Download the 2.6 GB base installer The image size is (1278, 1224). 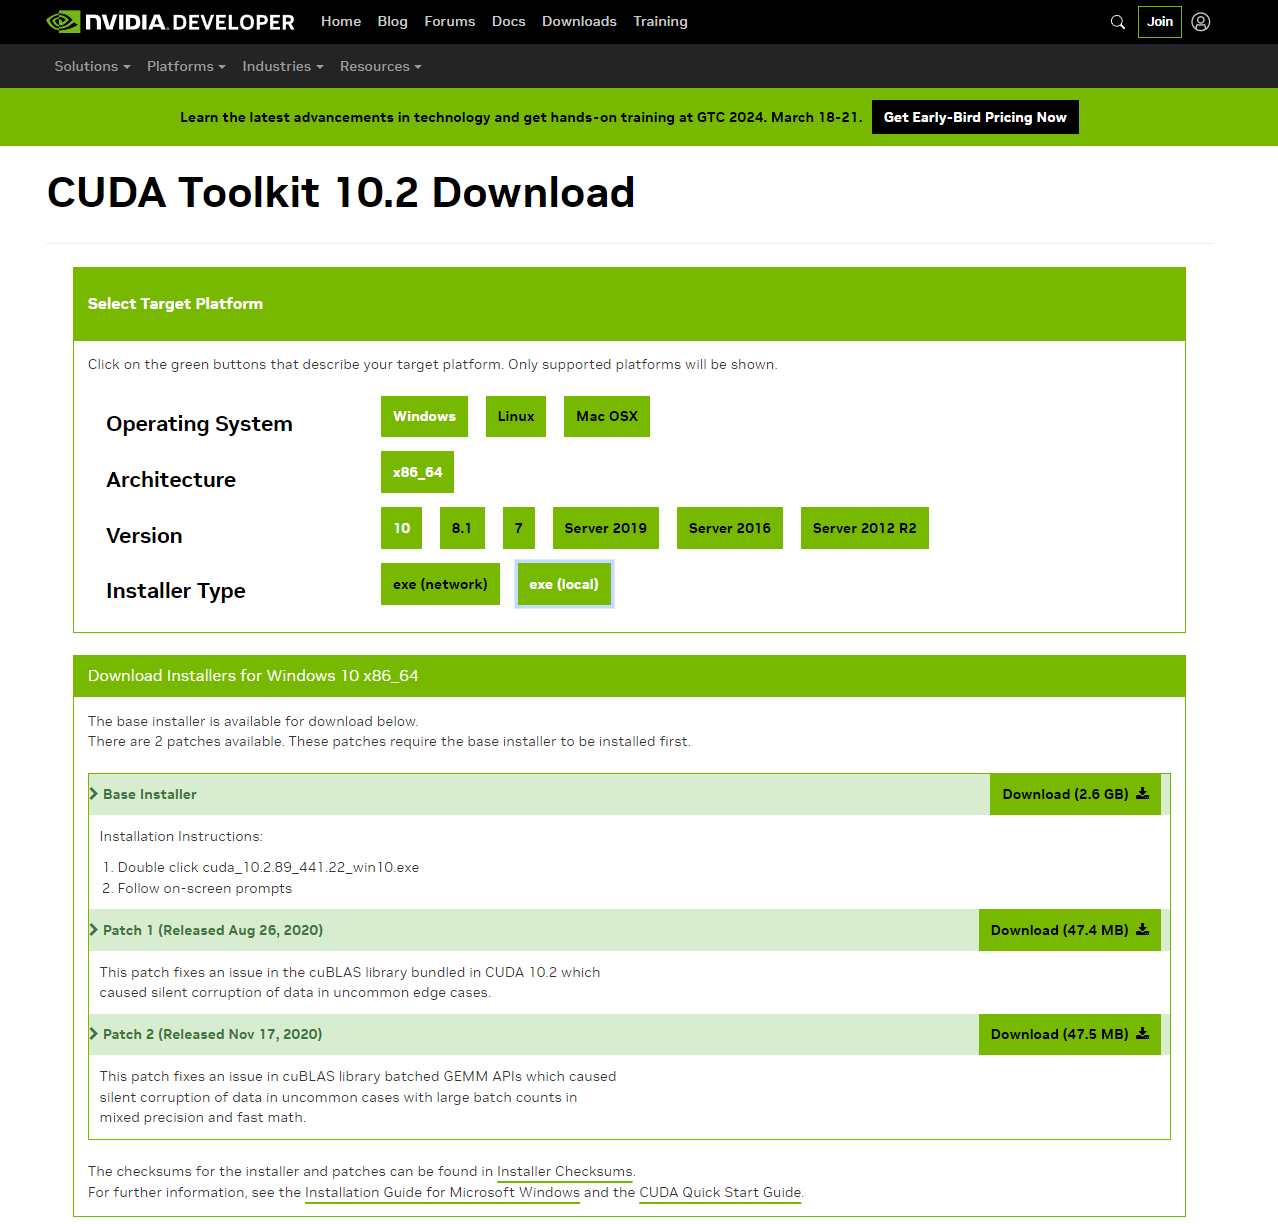coord(1075,794)
